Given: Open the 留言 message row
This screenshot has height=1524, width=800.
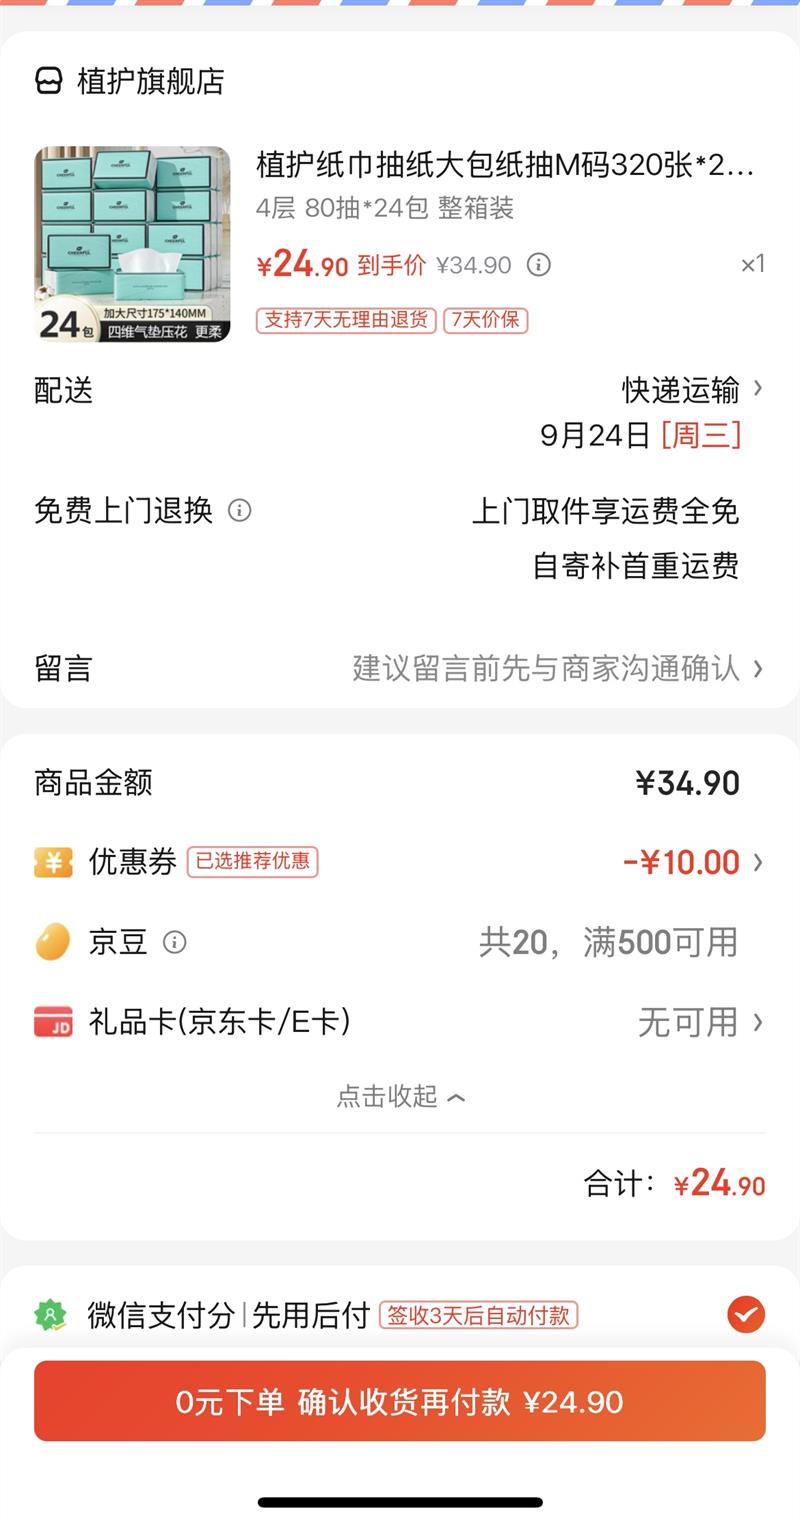Looking at the screenshot, I should coord(400,668).
